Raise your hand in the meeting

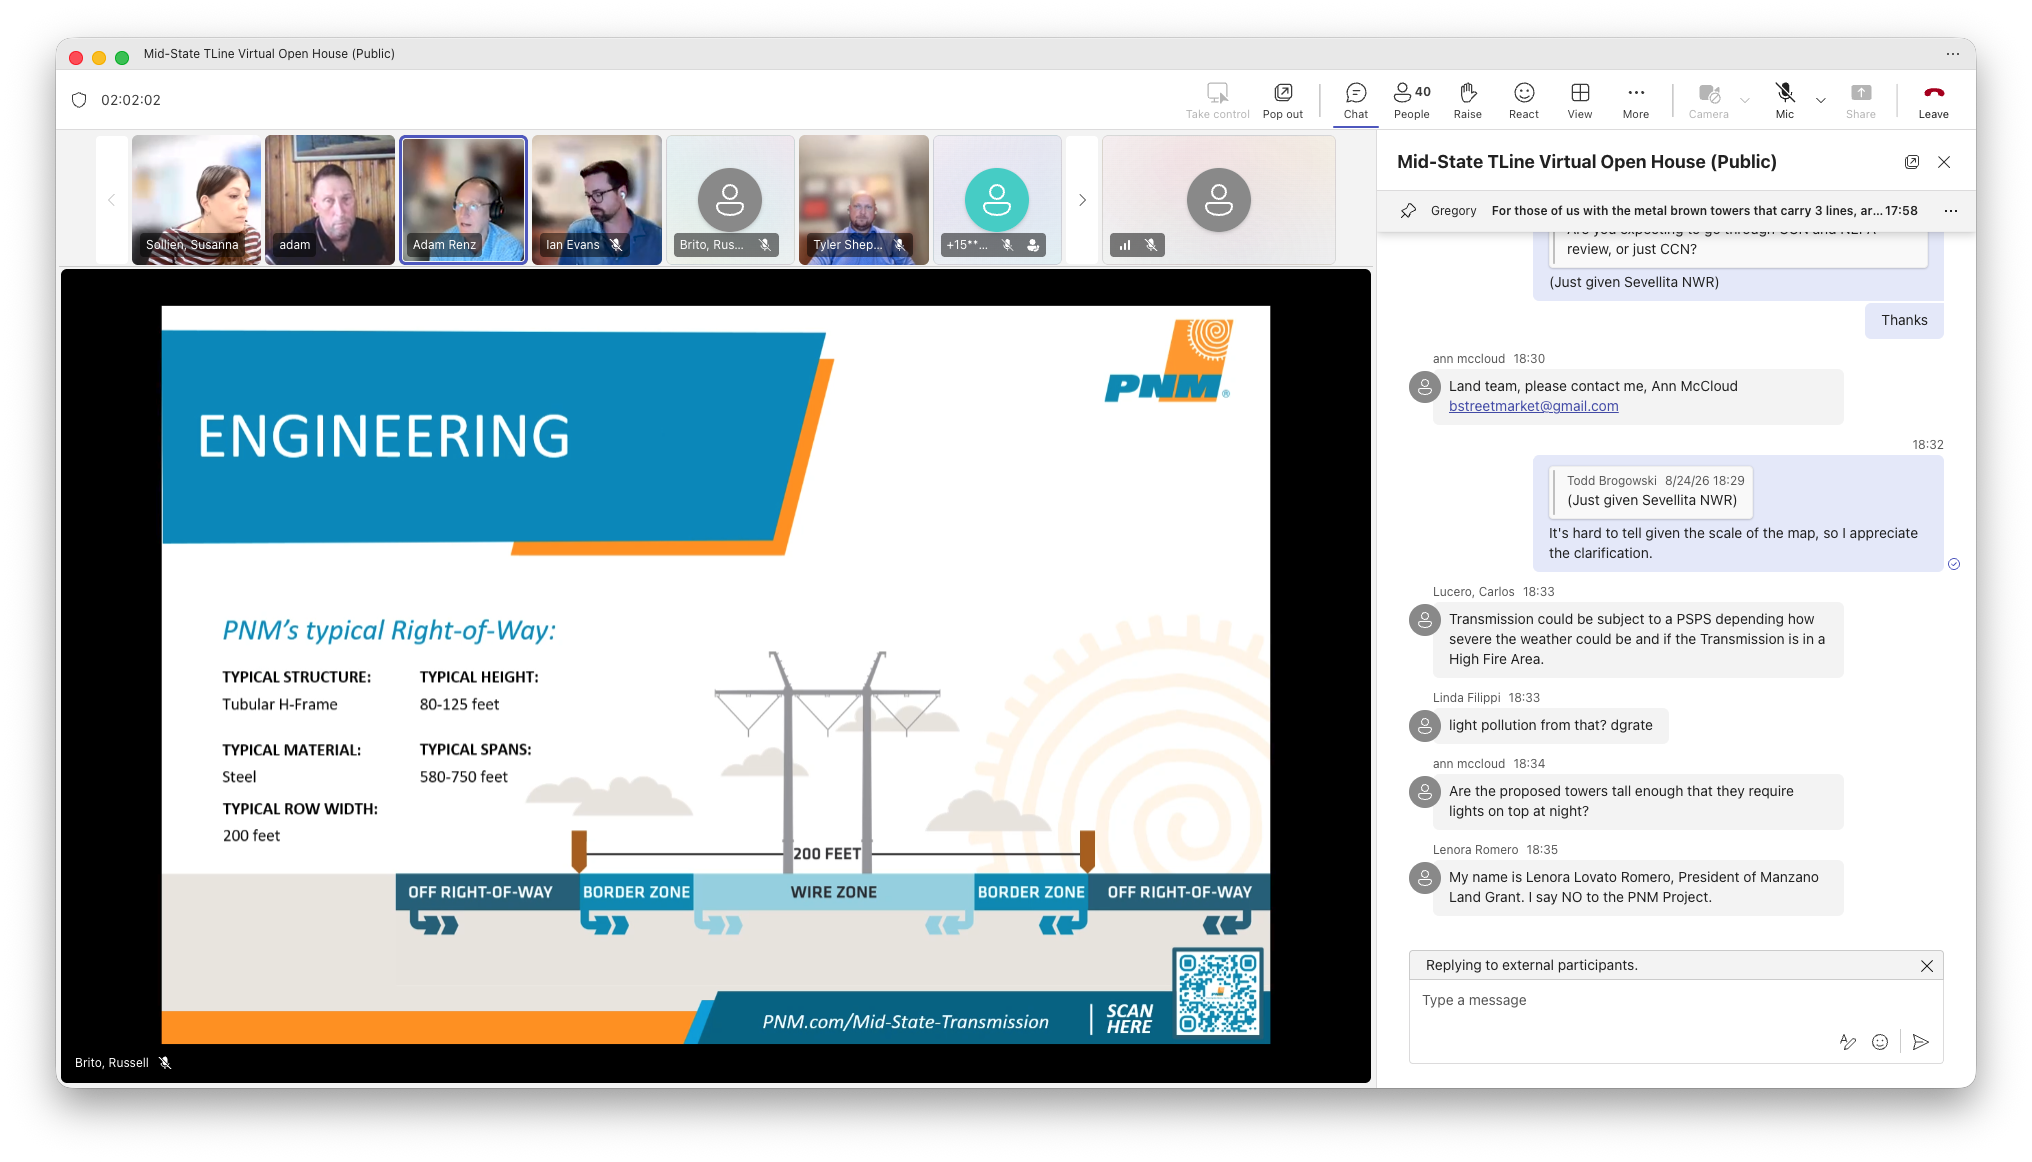click(x=1468, y=100)
